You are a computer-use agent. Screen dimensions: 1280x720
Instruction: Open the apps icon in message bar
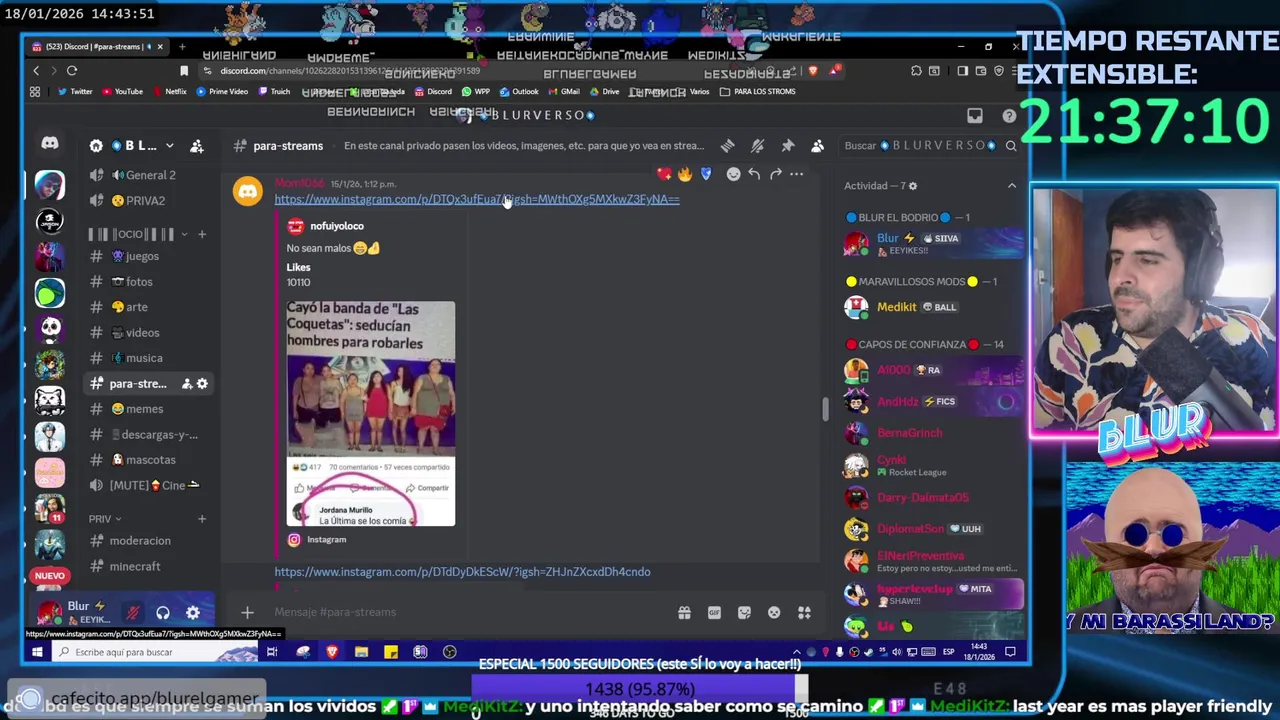(x=804, y=612)
